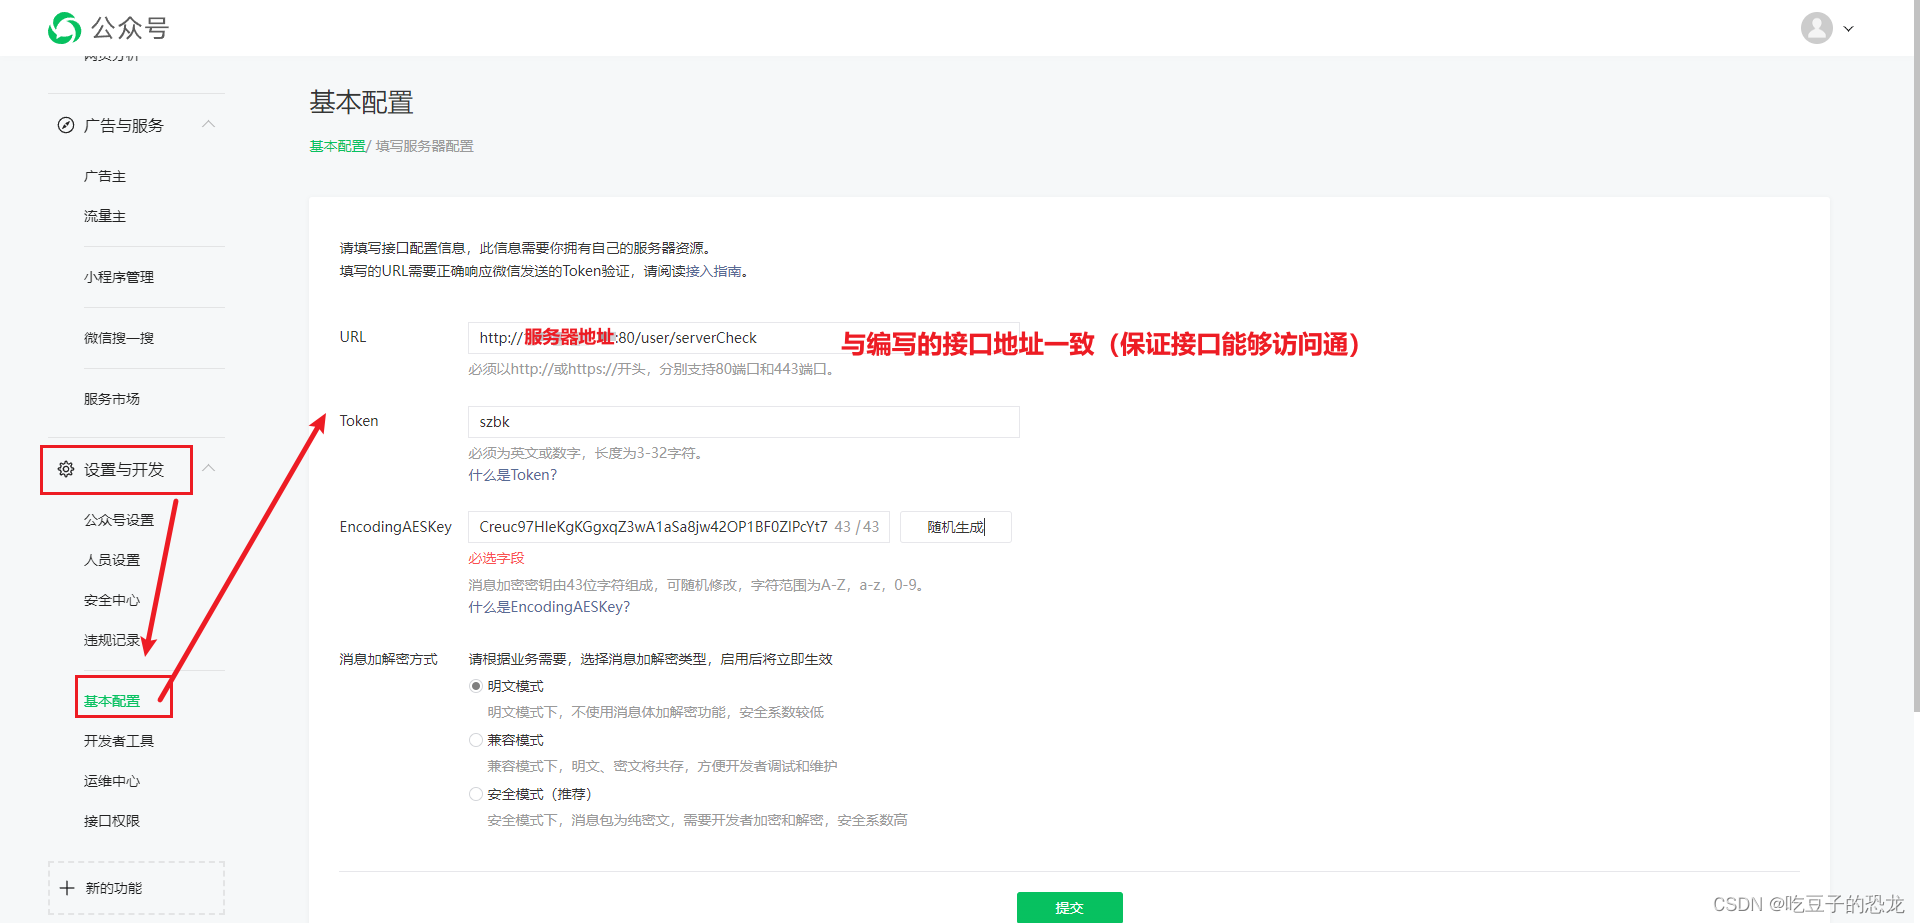Open 接口权限 page

coord(112,821)
